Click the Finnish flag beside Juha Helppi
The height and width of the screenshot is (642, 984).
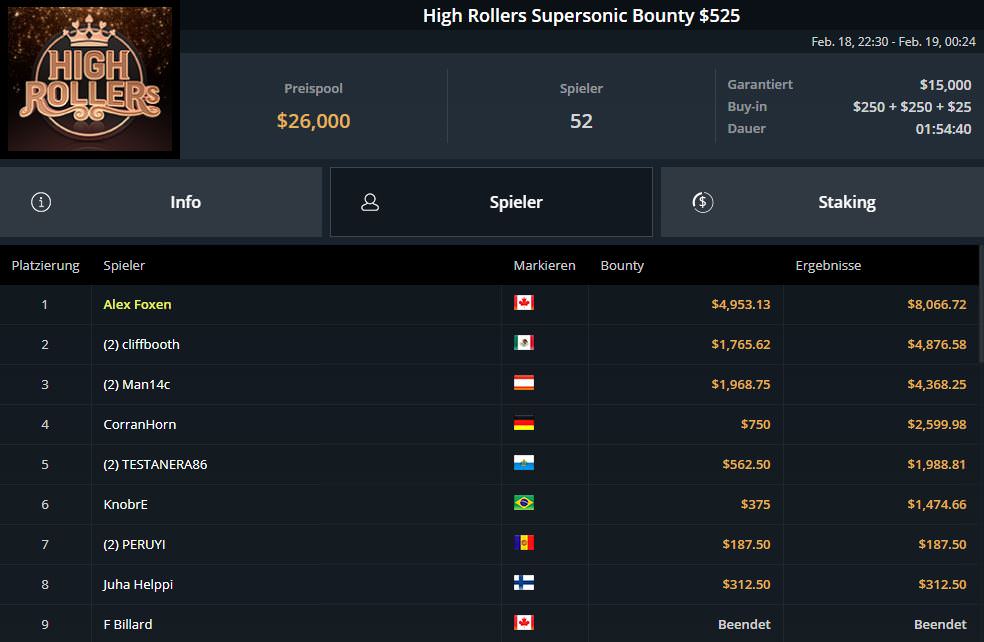(x=523, y=583)
